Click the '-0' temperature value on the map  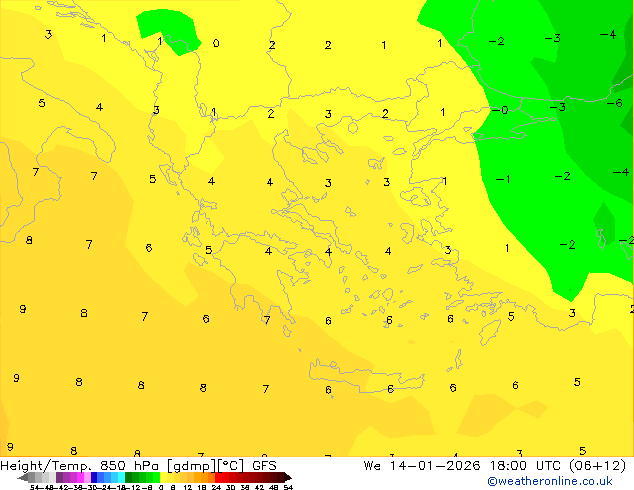(500, 110)
